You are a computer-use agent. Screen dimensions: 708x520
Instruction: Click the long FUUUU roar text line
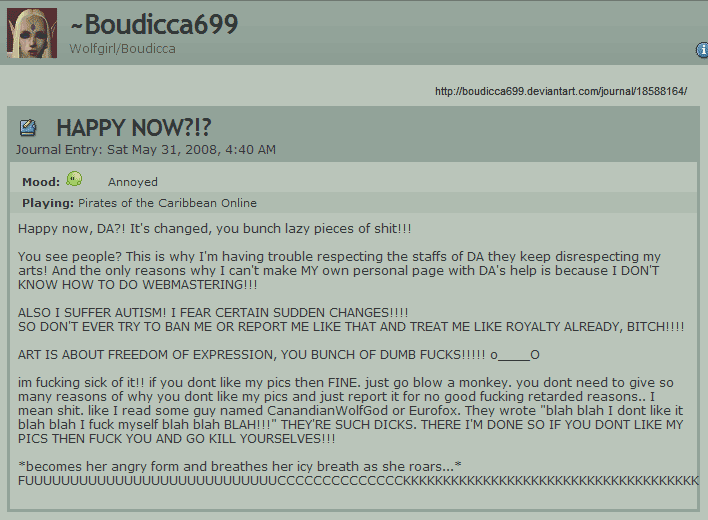pos(358,481)
